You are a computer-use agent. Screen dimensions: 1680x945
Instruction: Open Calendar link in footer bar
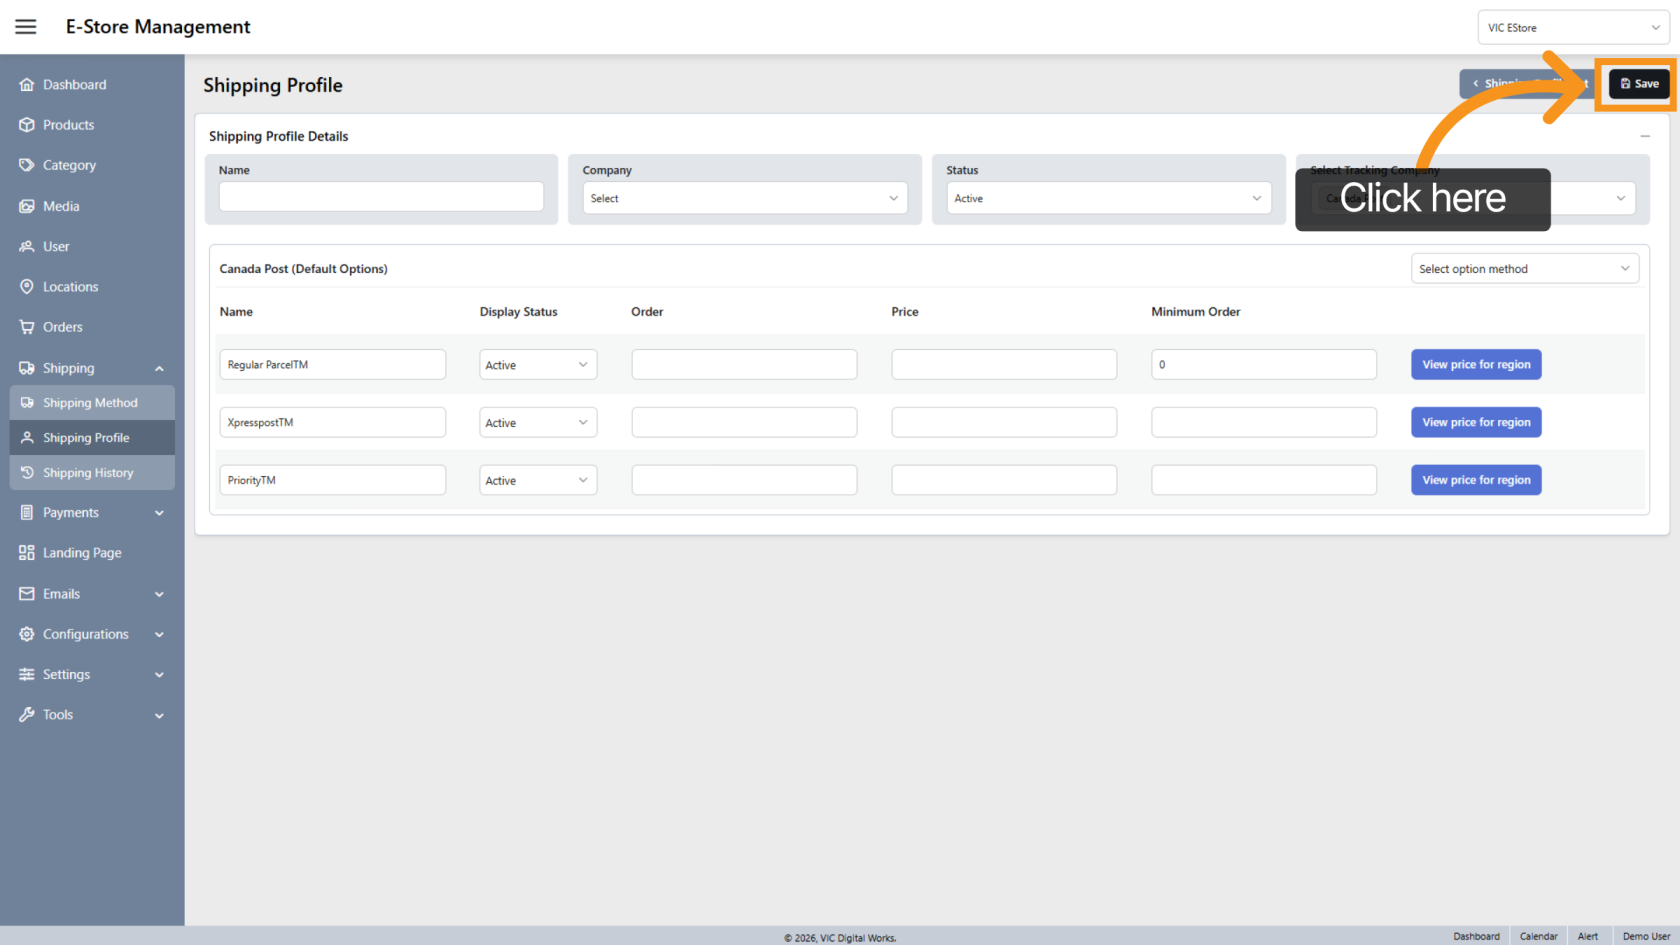(1538, 936)
